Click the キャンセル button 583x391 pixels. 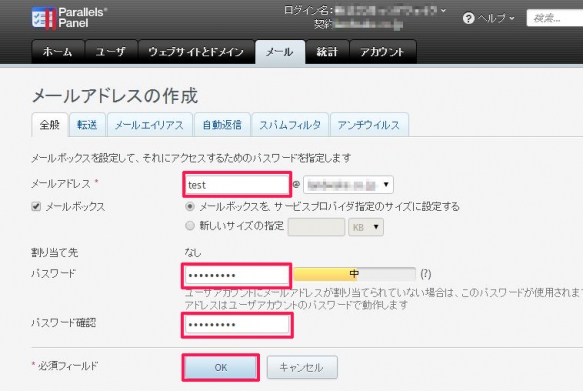pos(302,367)
